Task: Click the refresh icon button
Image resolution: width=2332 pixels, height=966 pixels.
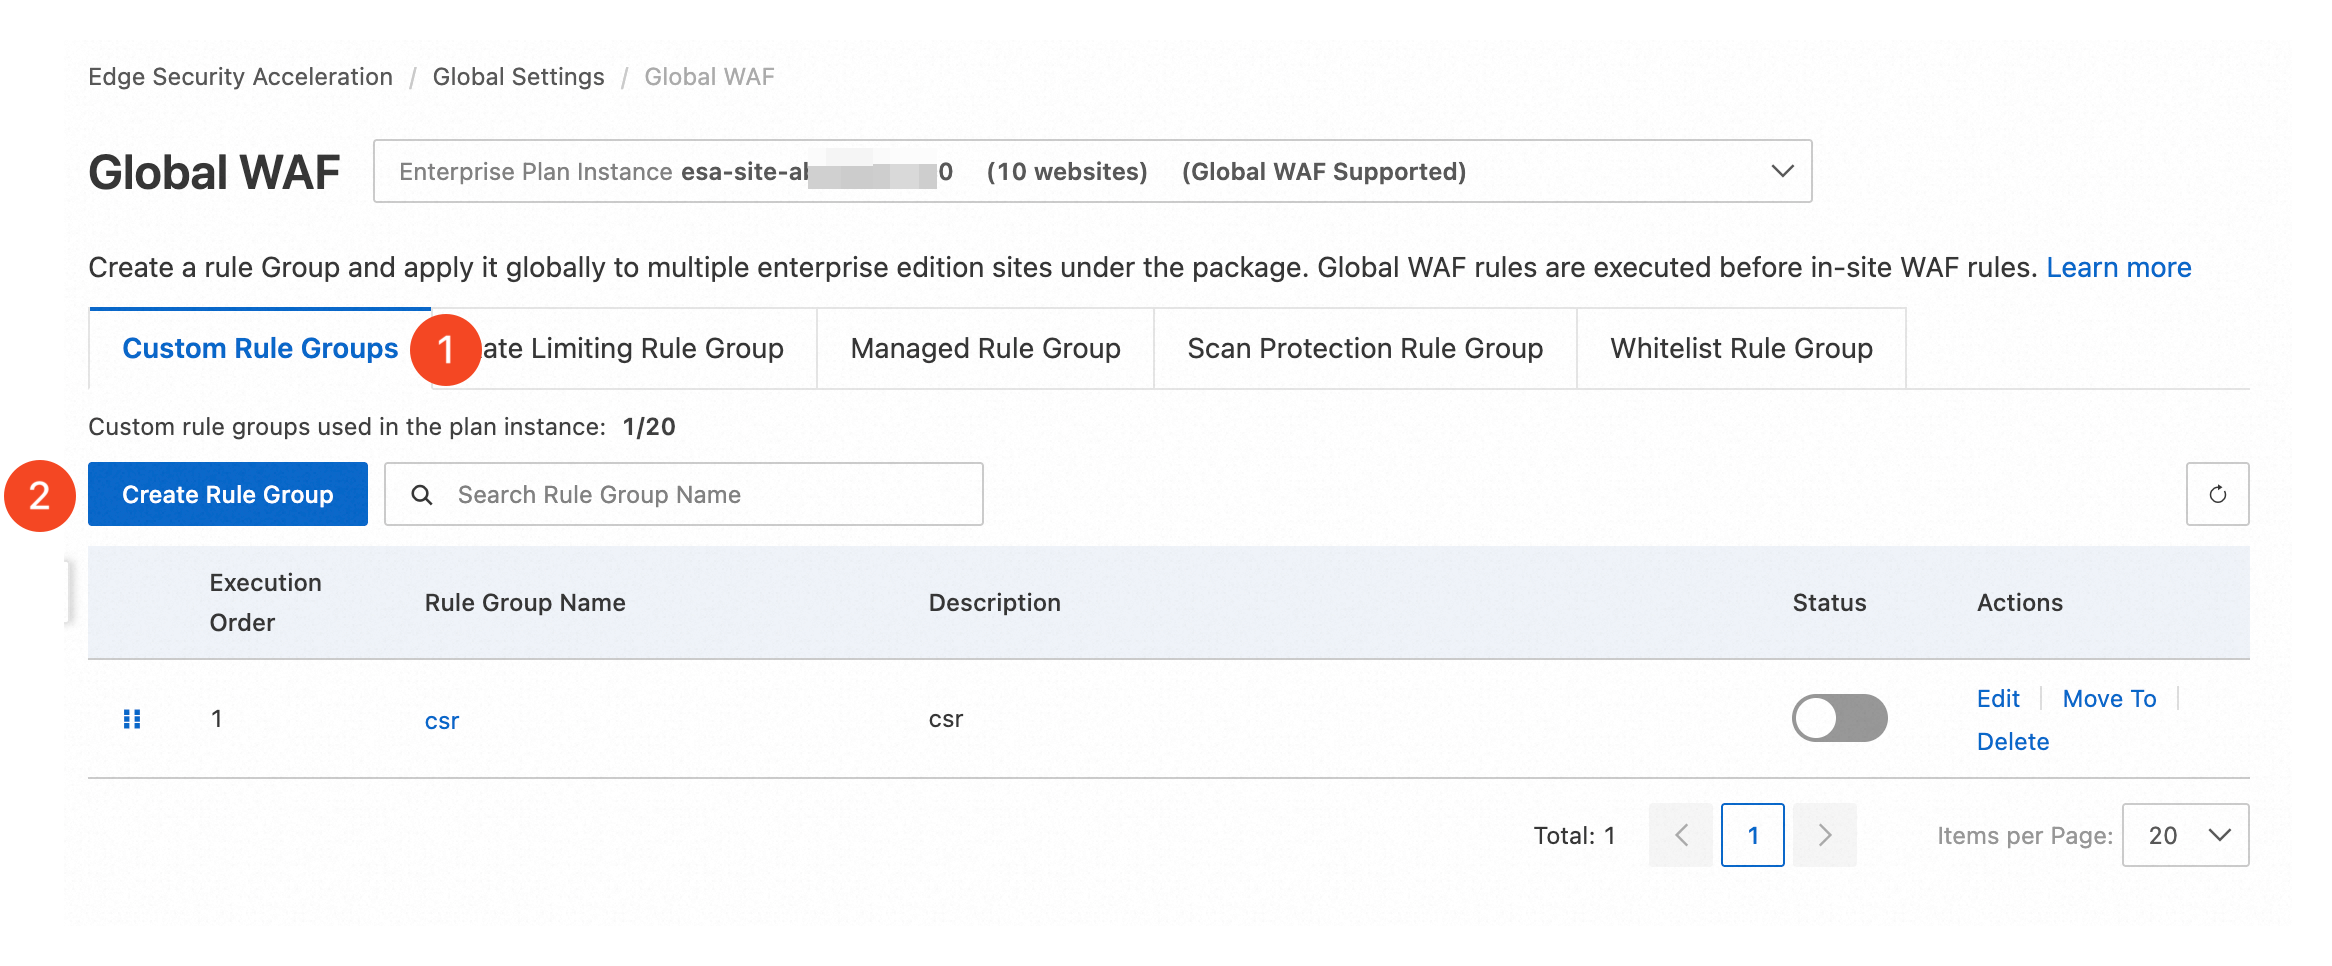Action: pyautogui.click(x=2217, y=494)
